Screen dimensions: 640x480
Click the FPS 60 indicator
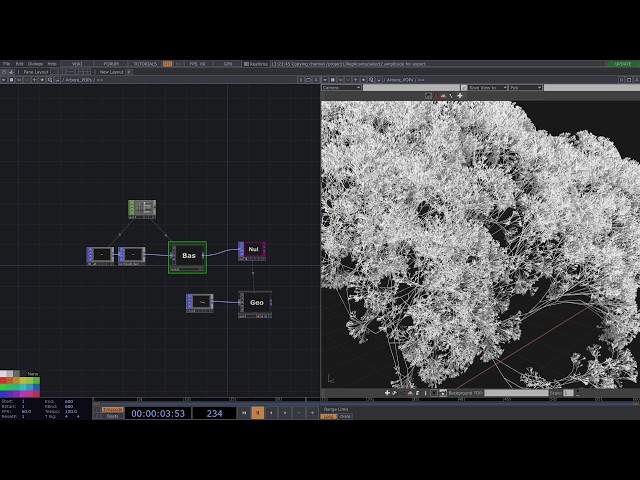pyautogui.click(x=198, y=64)
